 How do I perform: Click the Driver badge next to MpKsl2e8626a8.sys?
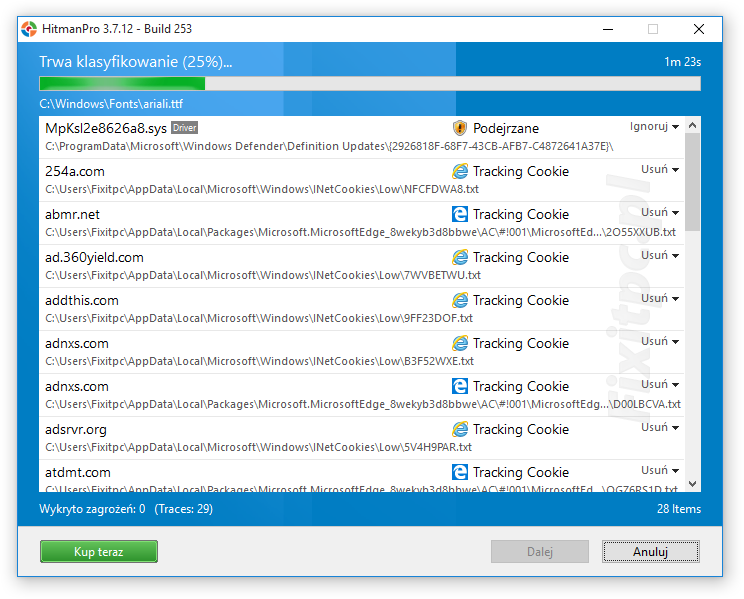pyautogui.click(x=184, y=128)
